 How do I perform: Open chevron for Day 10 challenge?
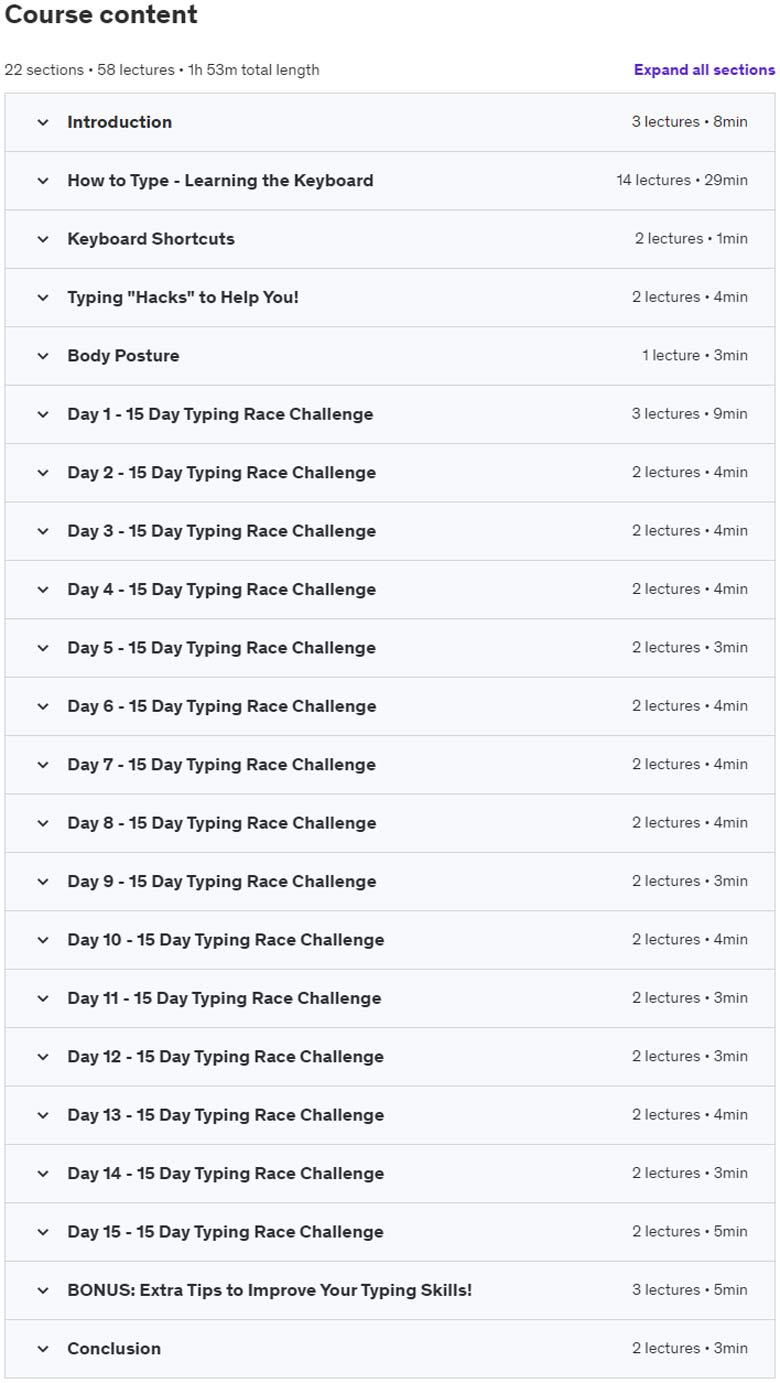pos(43,940)
